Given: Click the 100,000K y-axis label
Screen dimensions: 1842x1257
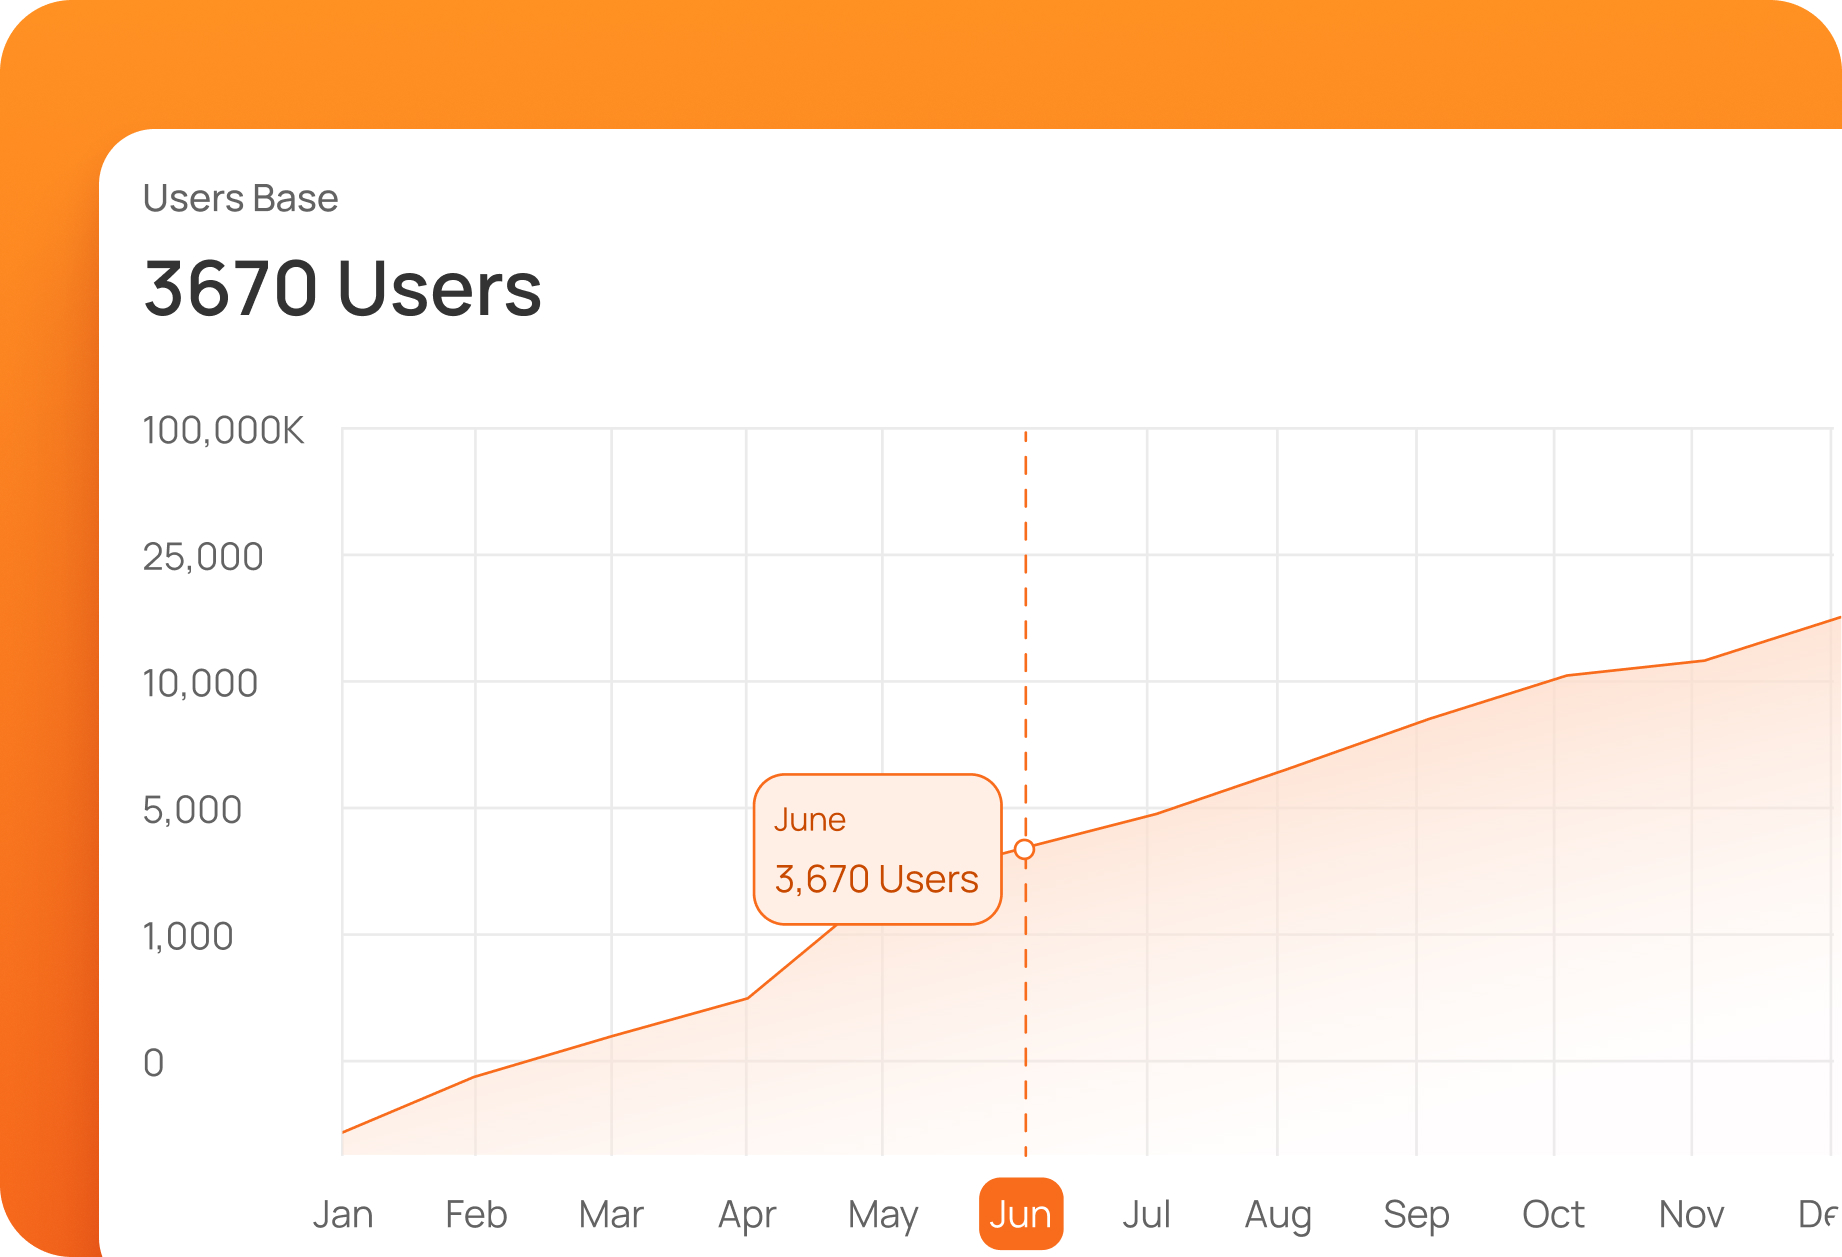Looking at the screenshot, I should 223,431.
